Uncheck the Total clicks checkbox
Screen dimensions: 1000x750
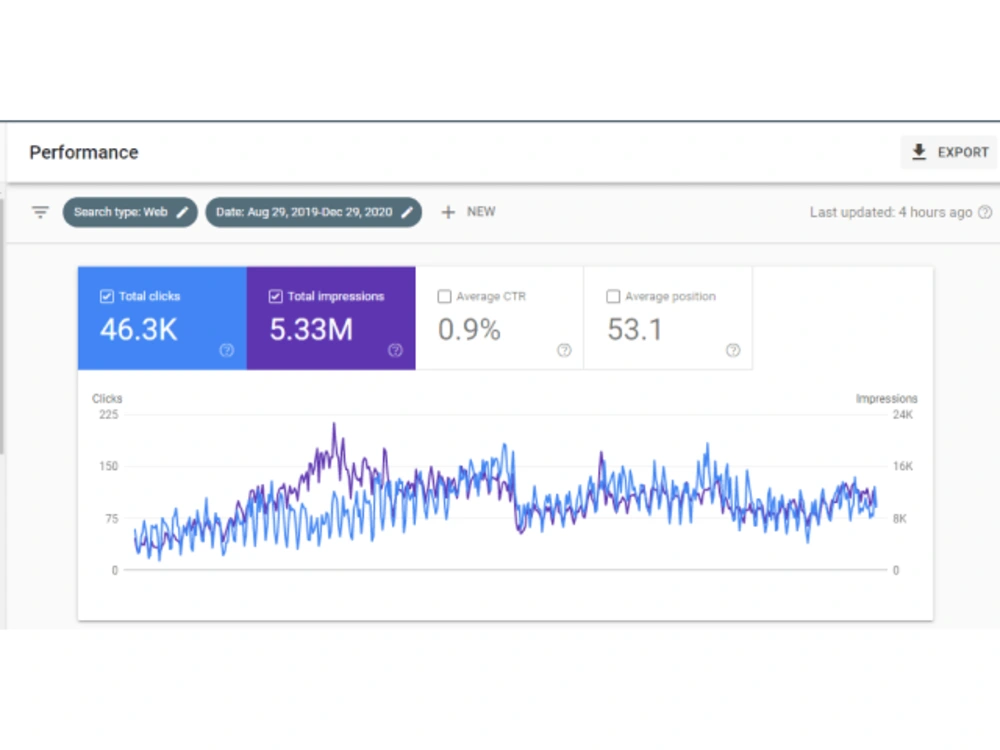pyautogui.click(x=107, y=296)
